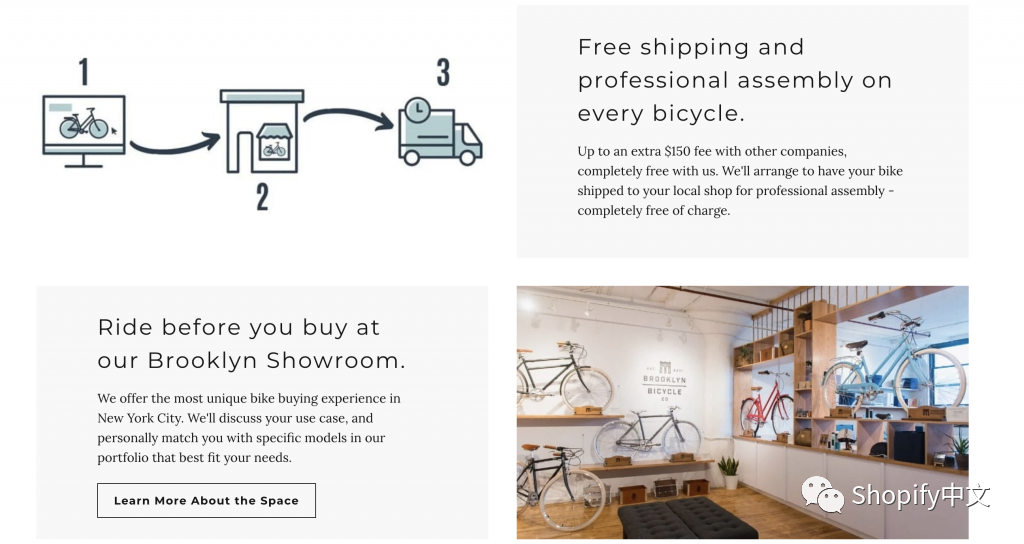The height and width of the screenshot is (544, 1024).
Task: Click the curved arrow pointing to truck
Action: pos(349,117)
